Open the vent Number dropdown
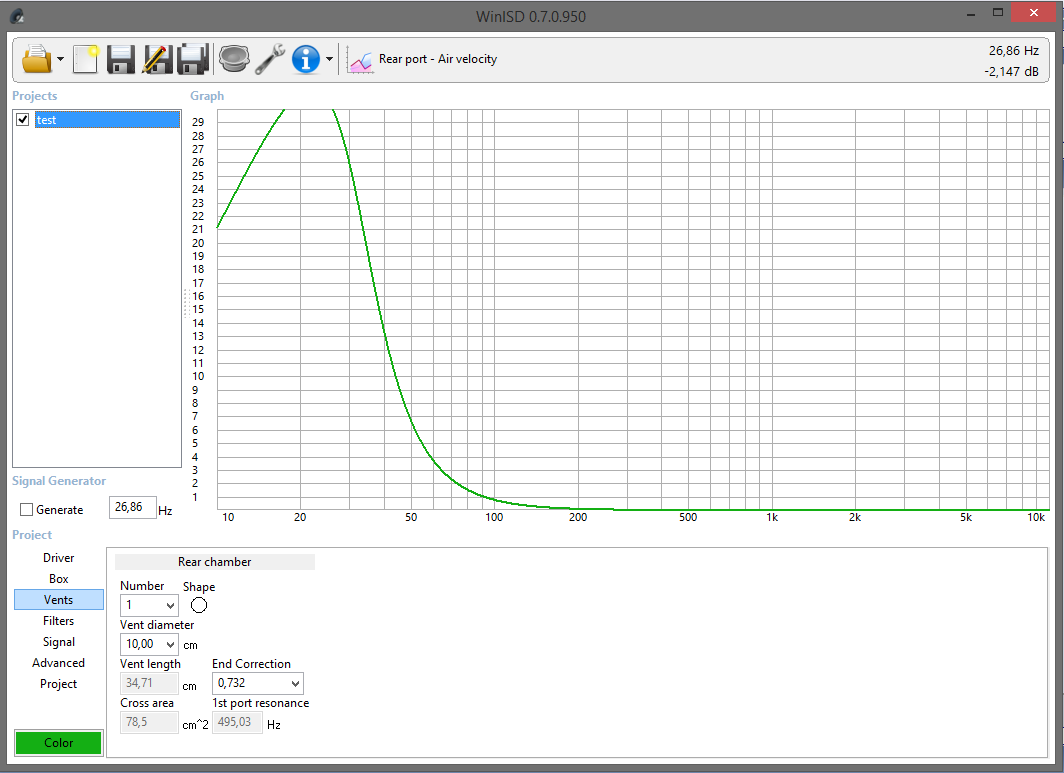 tap(149, 605)
